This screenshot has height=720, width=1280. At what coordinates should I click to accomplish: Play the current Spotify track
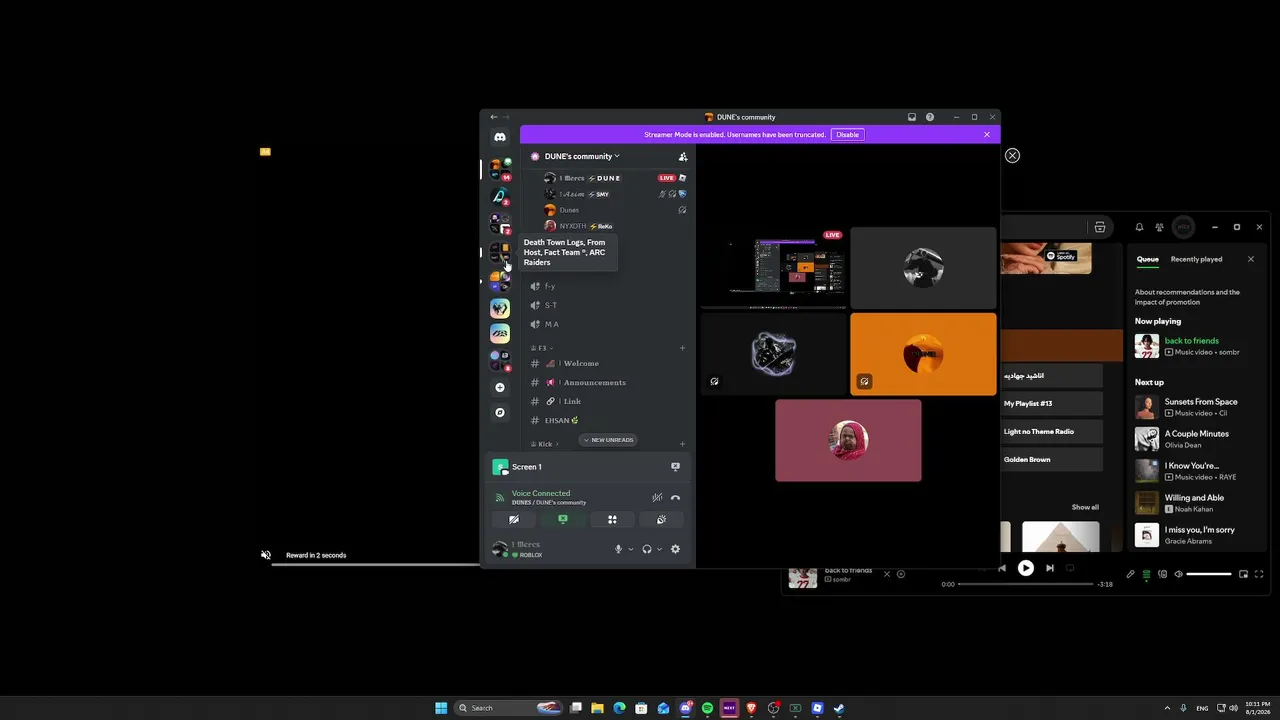pos(1025,568)
